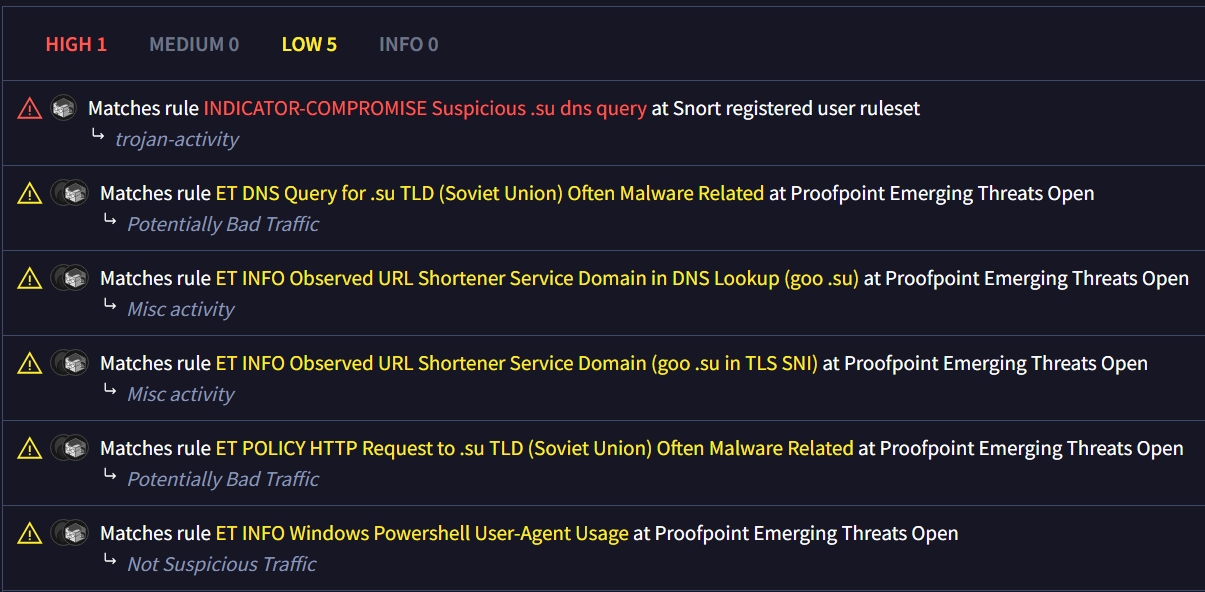Open the INFO 0 severity tab
Viewport: 1205px width, 592px height.
[408, 44]
